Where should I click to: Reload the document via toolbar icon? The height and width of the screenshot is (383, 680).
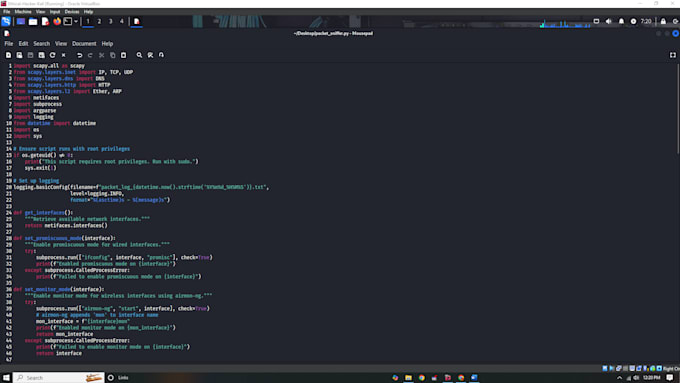click(x=52, y=55)
